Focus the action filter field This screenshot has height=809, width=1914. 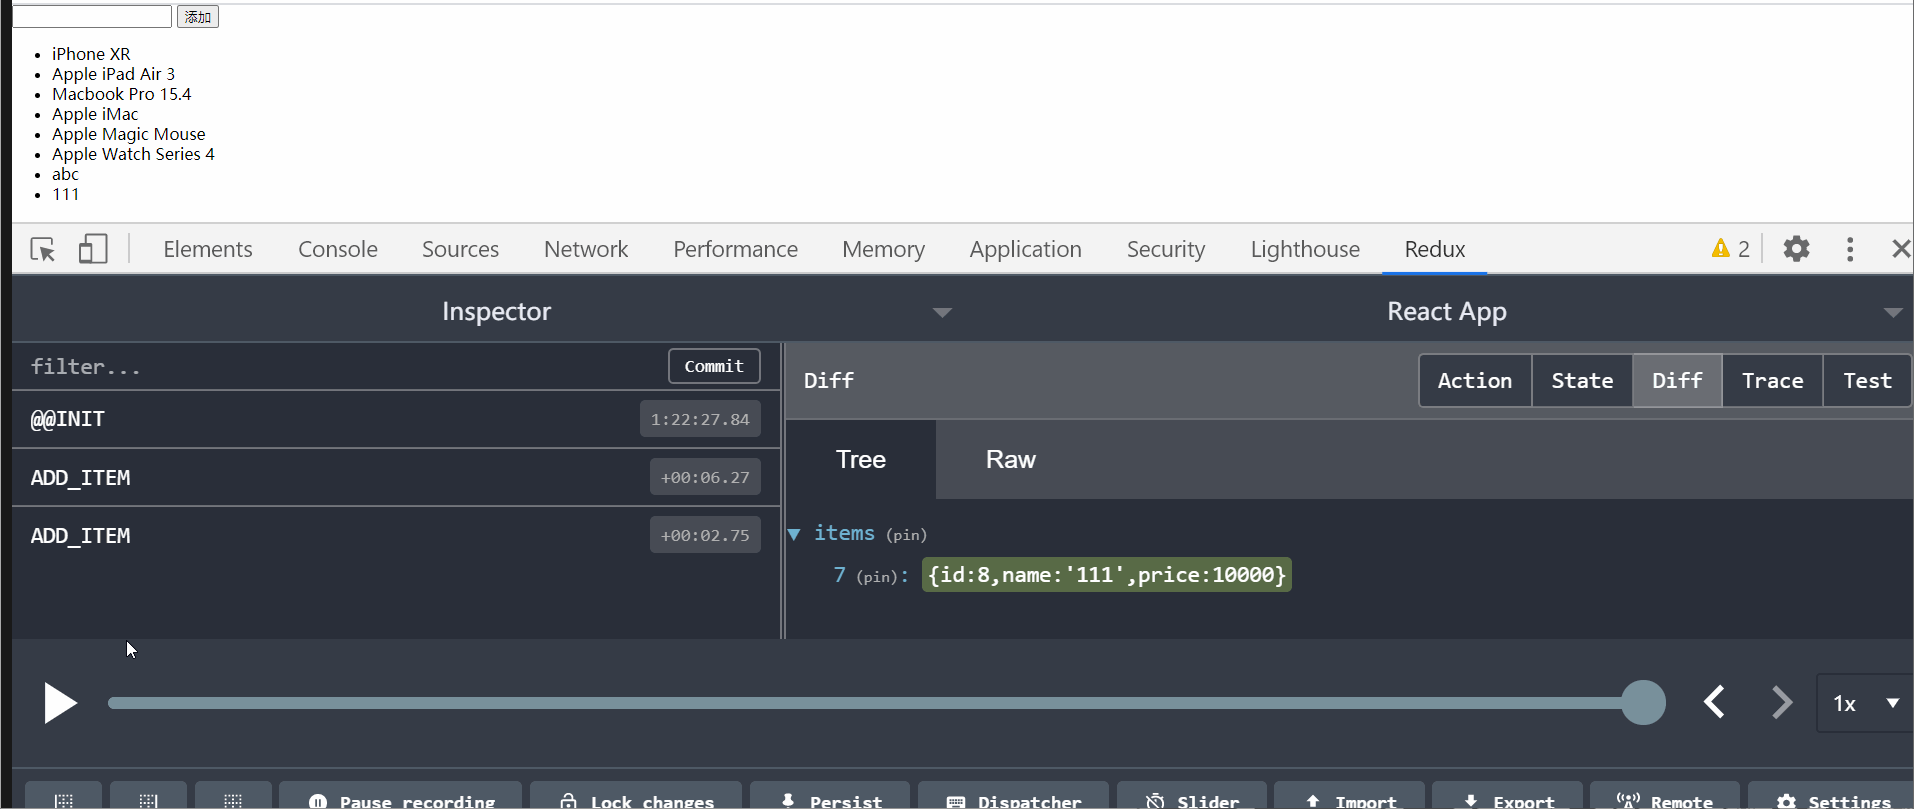coord(340,367)
